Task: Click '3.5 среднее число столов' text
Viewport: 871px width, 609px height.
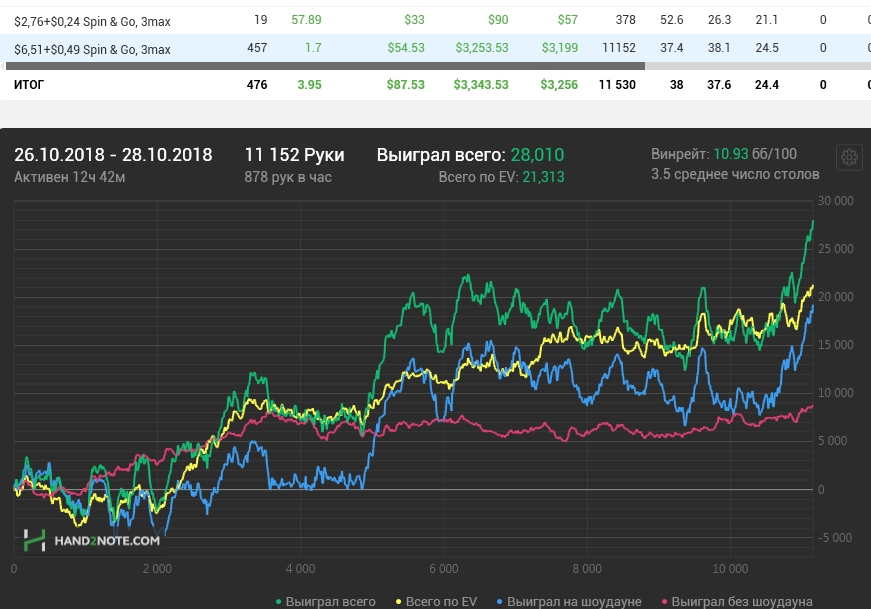Action: pyautogui.click(x=734, y=174)
